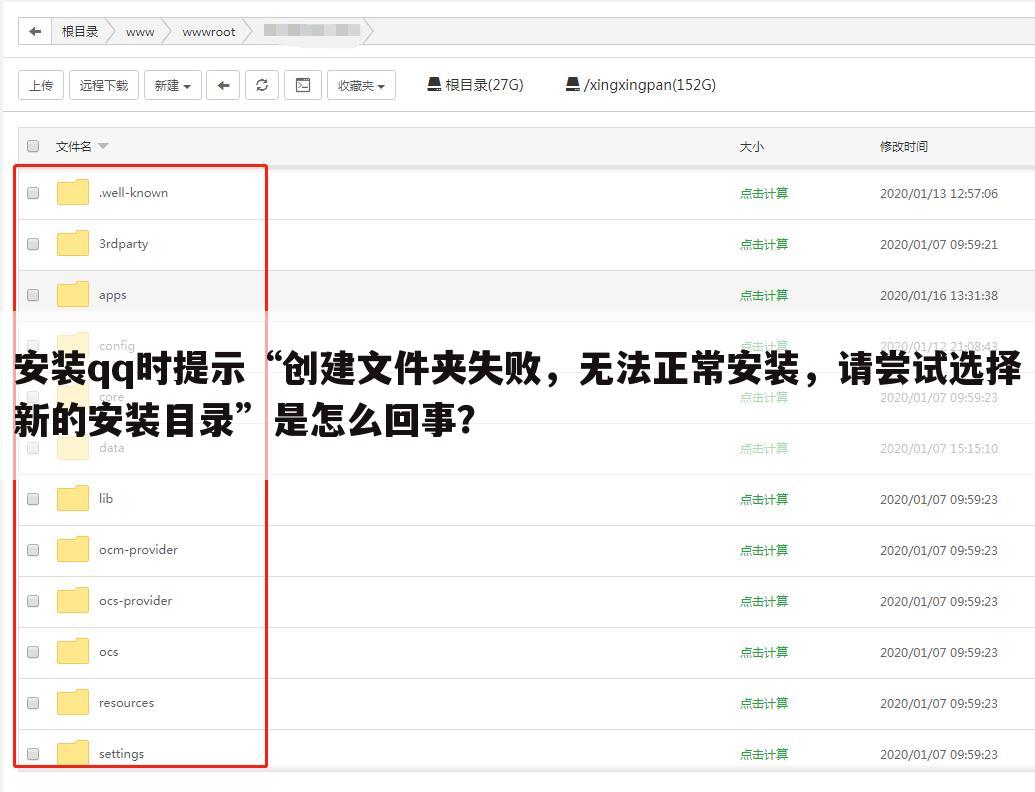Open the ocs folder name
The height and width of the screenshot is (792, 1035).
coord(108,652)
